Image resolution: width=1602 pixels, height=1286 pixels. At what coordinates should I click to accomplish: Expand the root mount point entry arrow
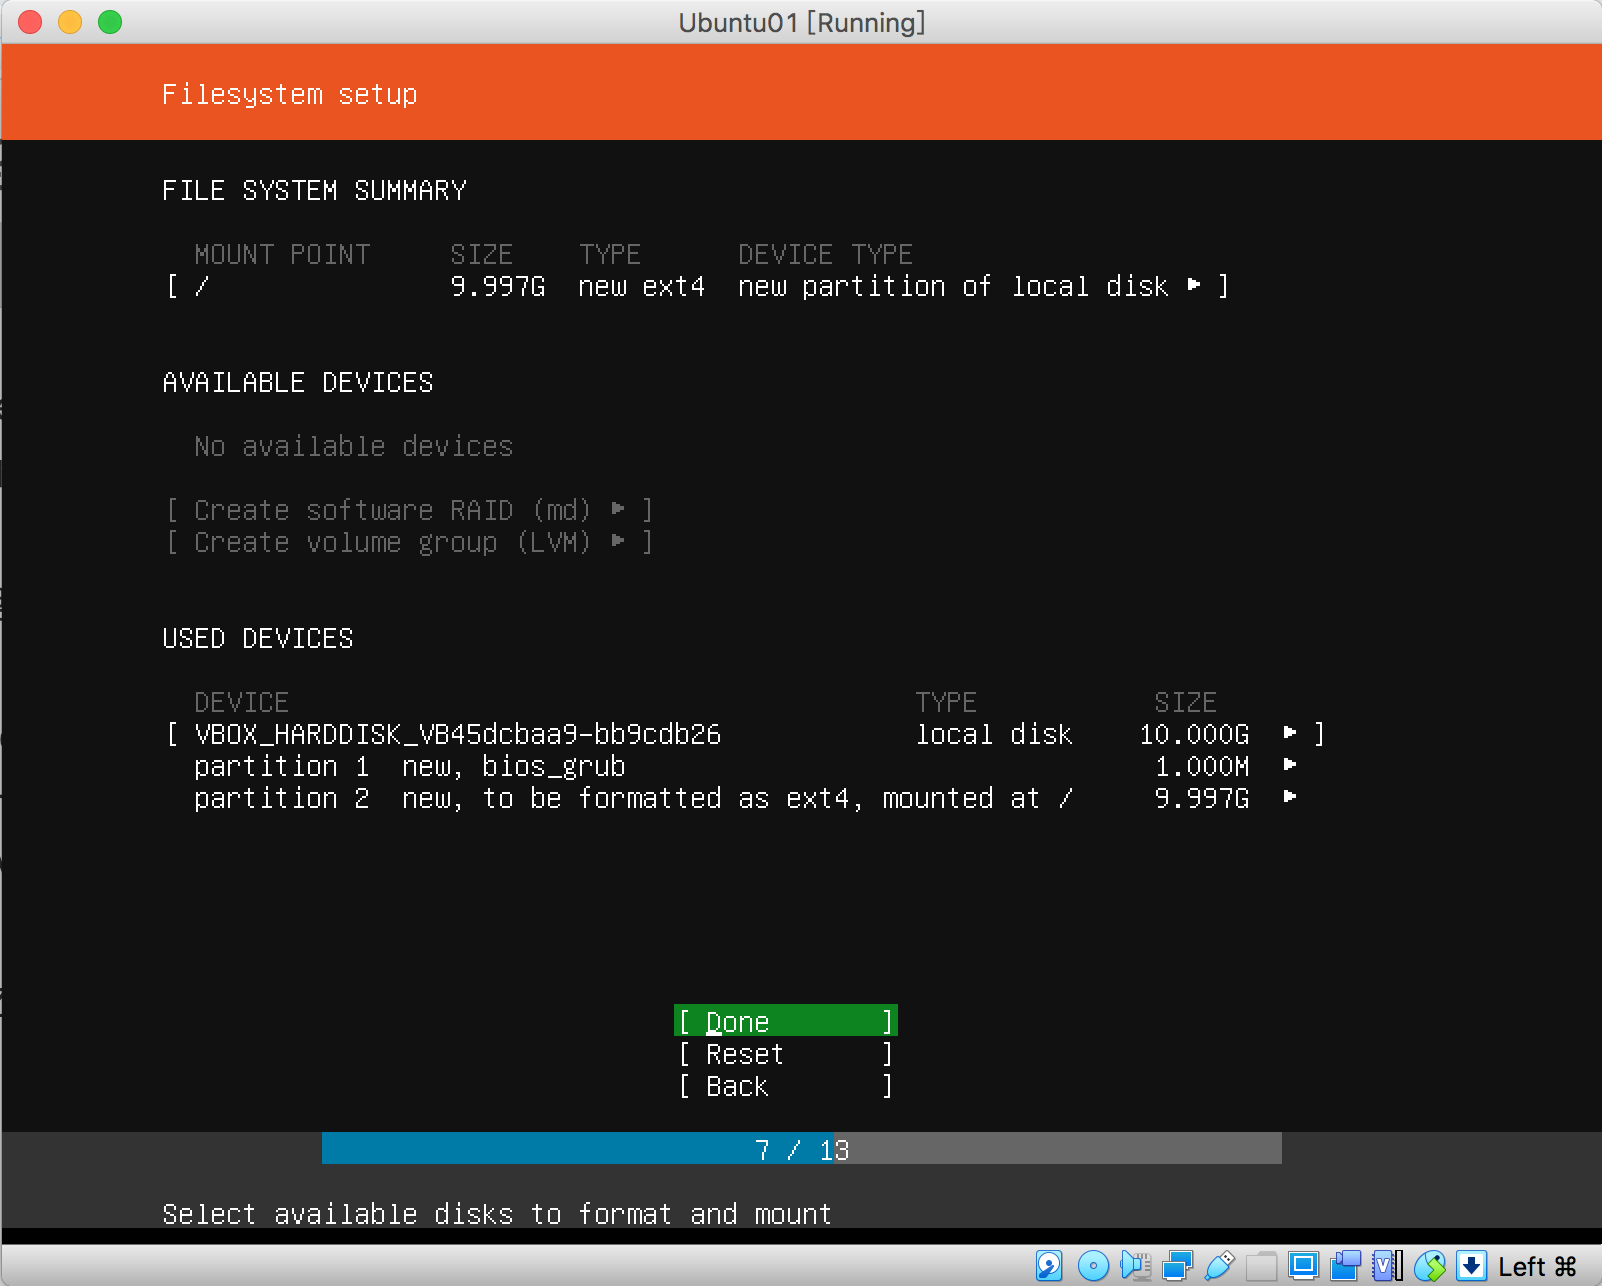[x=1194, y=285]
